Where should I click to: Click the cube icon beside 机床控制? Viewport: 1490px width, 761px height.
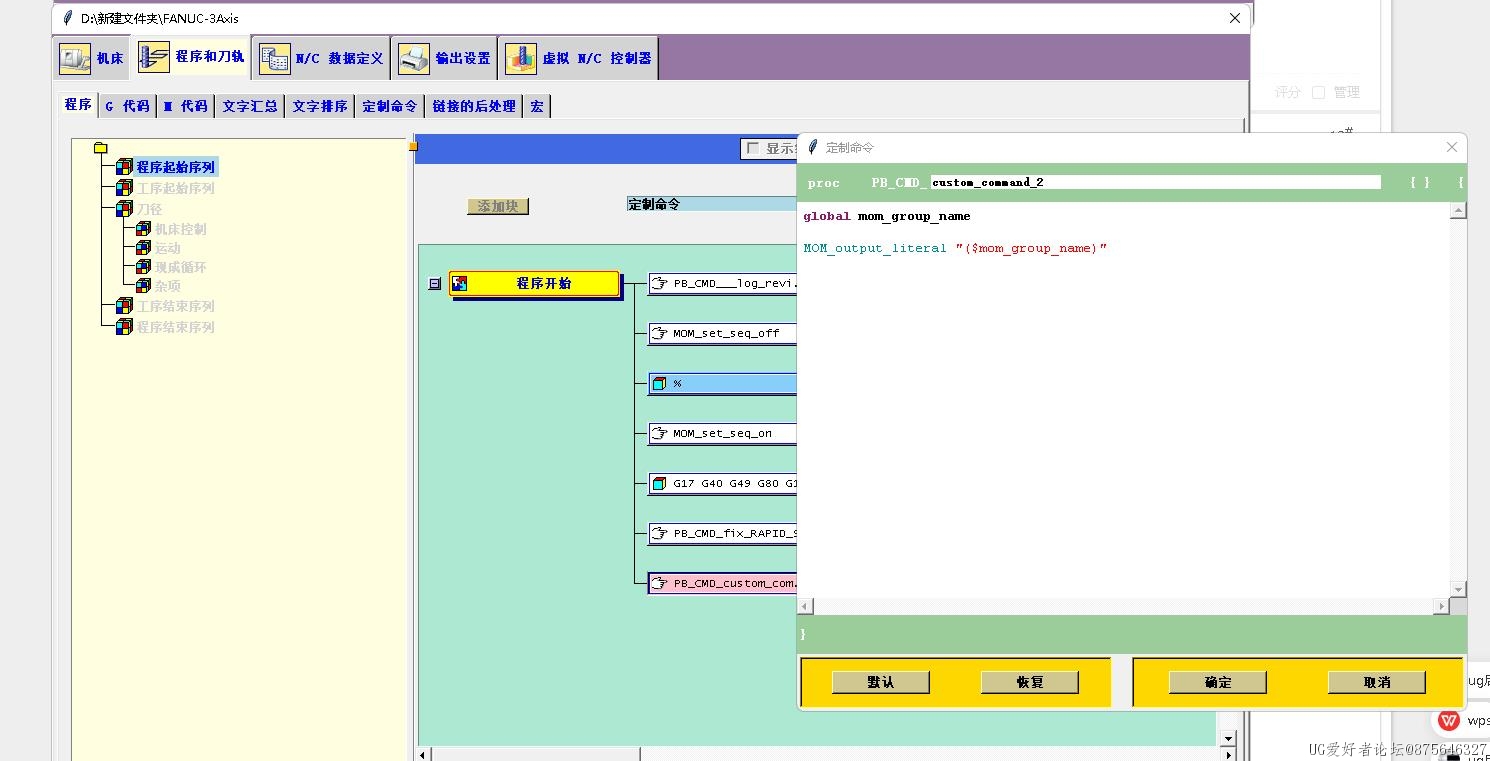tap(143, 229)
